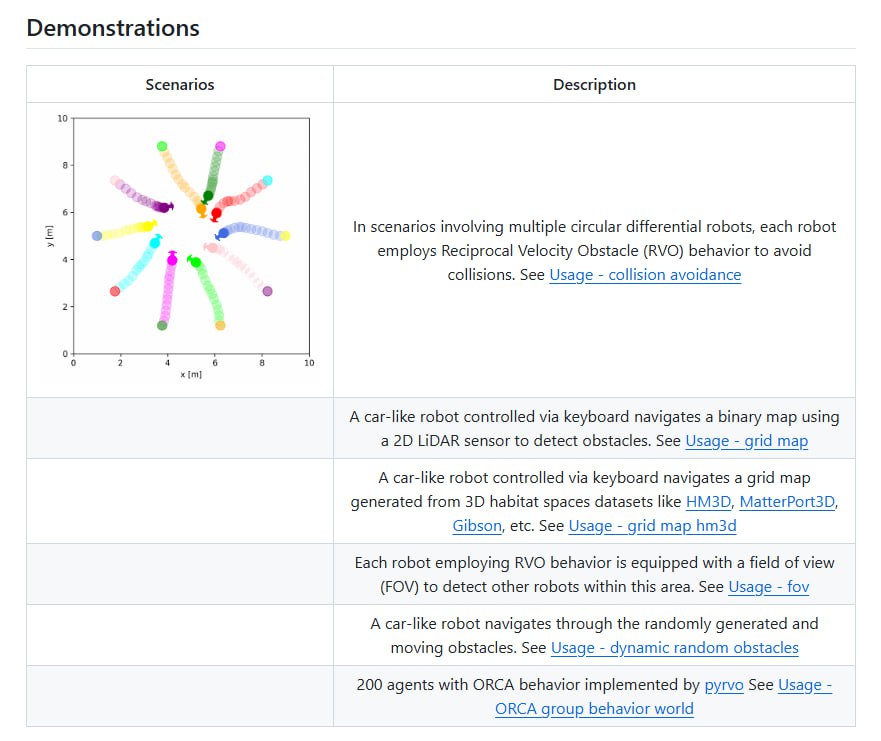Click the purple goal circle in plot's lower right
The width and height of the screenshot is (881, 741).
click(267, 291)
